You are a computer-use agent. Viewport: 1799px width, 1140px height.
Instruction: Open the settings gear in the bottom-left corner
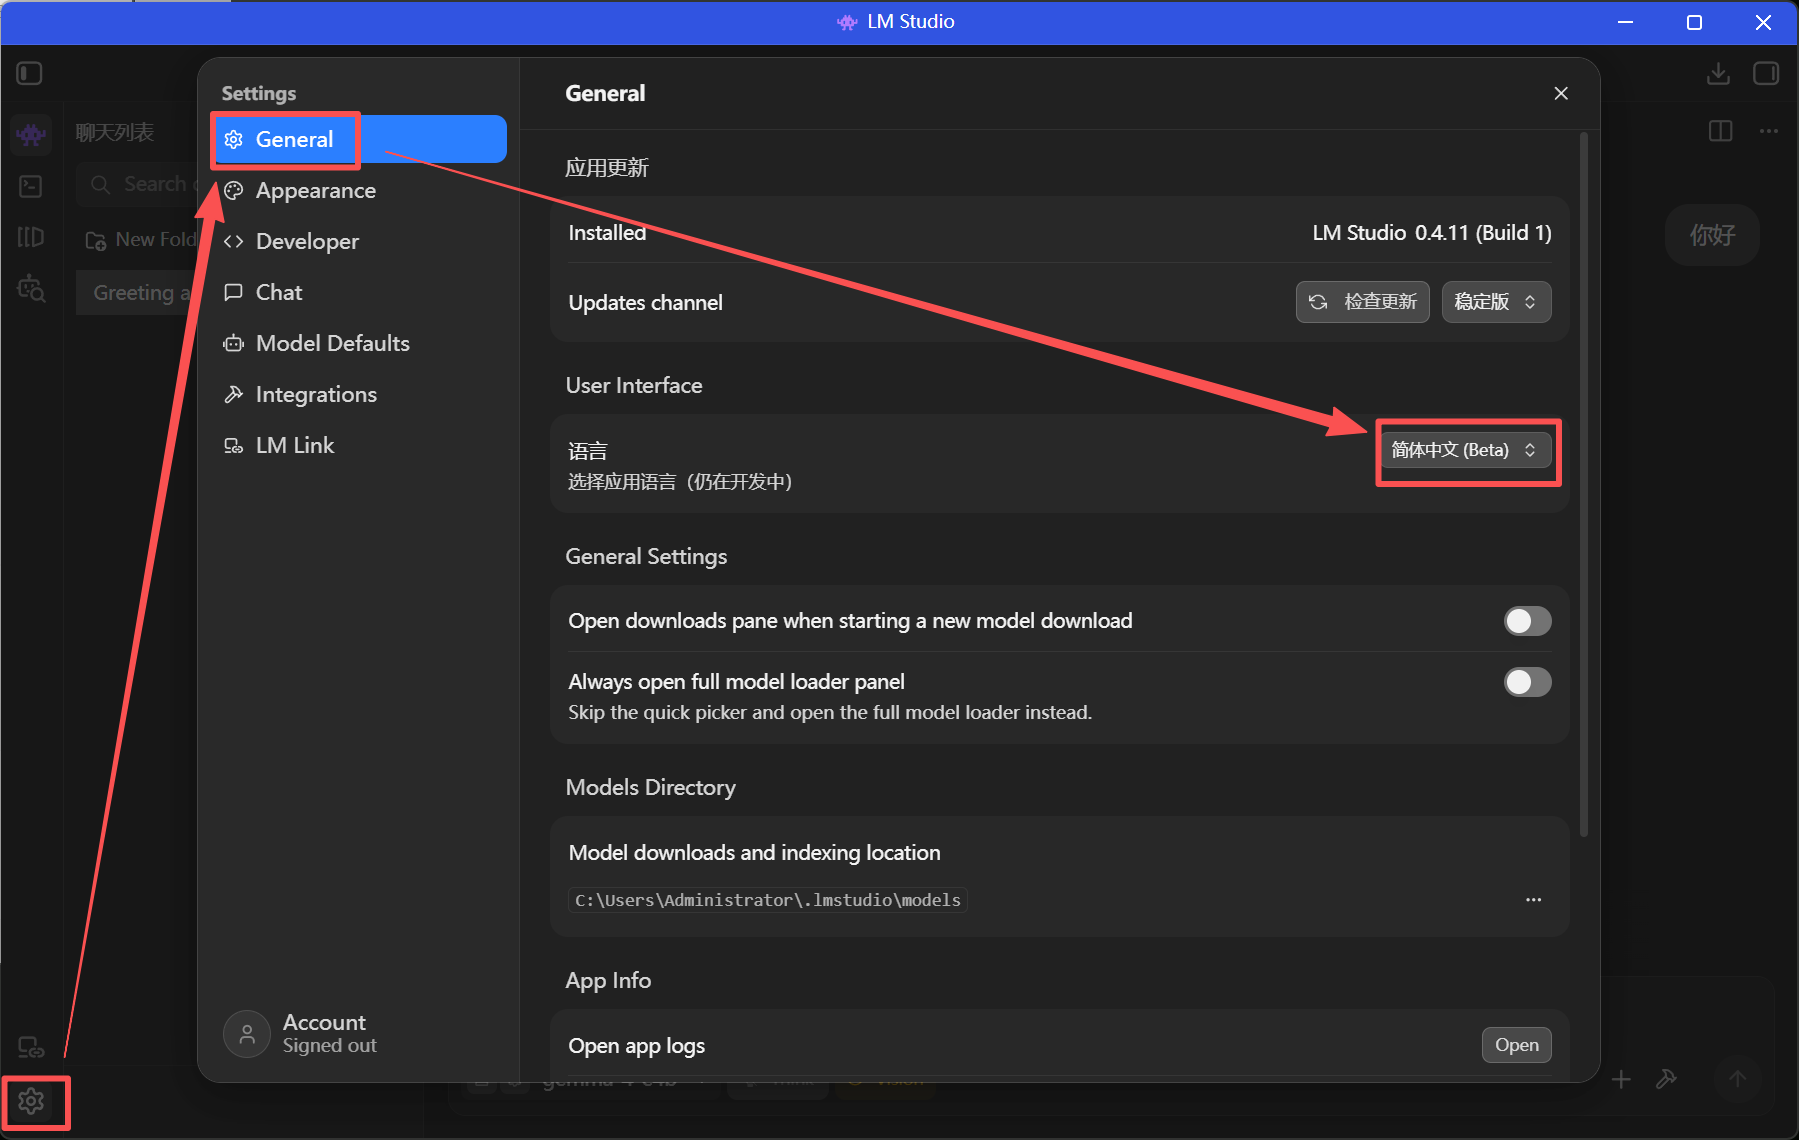pyautogui.click(x=31, y=1102)
